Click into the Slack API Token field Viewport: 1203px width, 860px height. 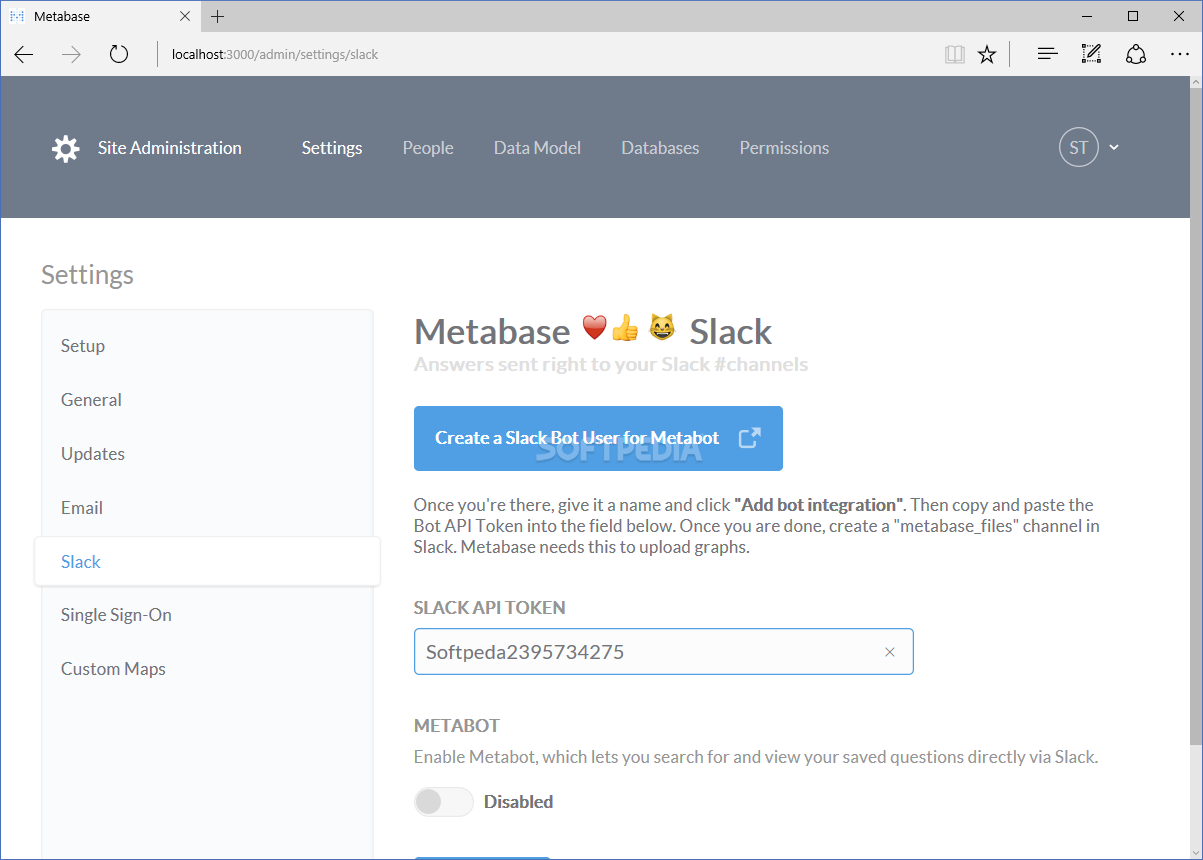tap(640, 652)
